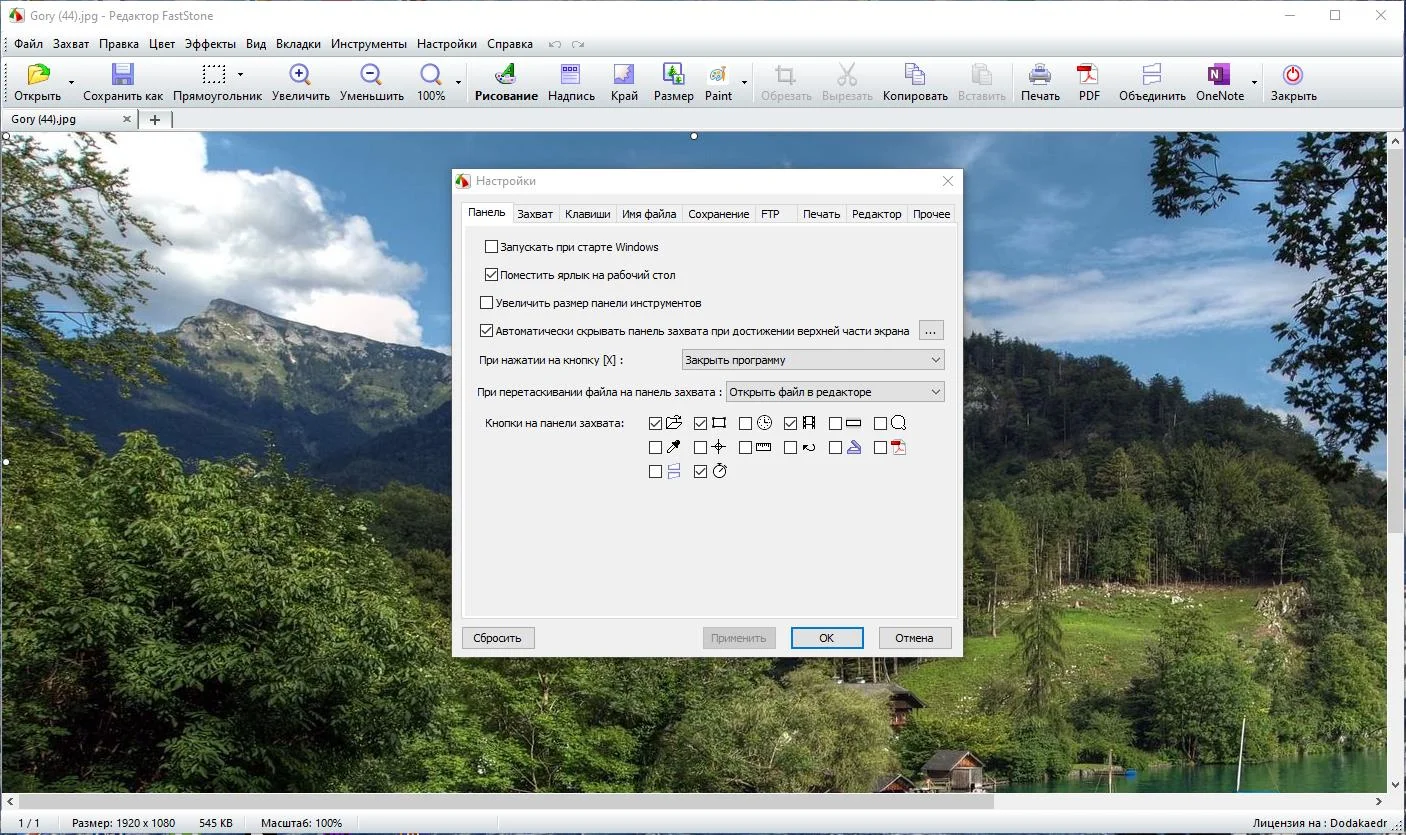Expand the Открыть toolbar dropdown arrow

pyautogui.click(x=71, y=83)
